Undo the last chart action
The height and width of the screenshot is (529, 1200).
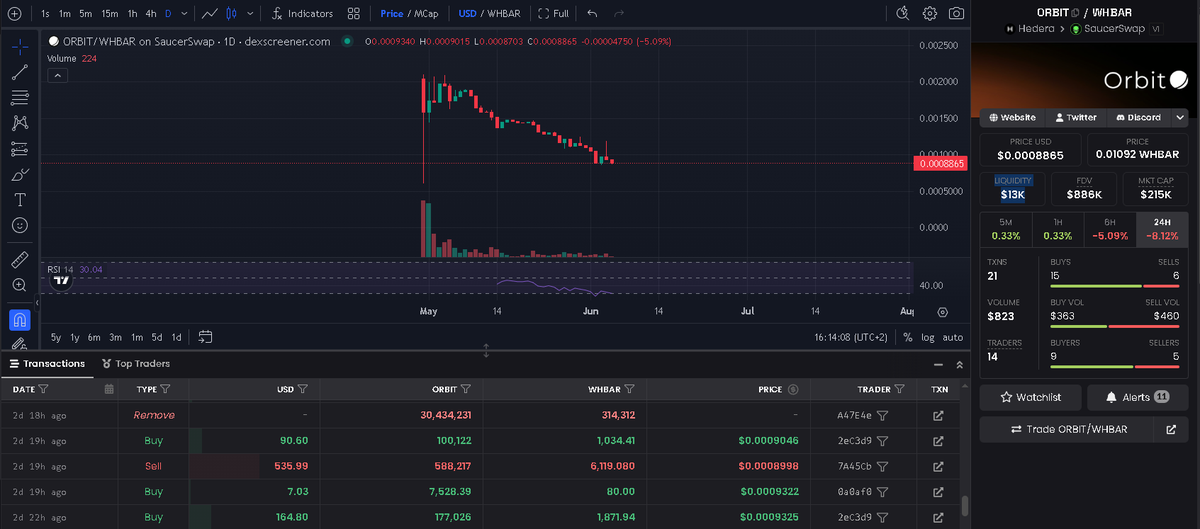point(593,14)
